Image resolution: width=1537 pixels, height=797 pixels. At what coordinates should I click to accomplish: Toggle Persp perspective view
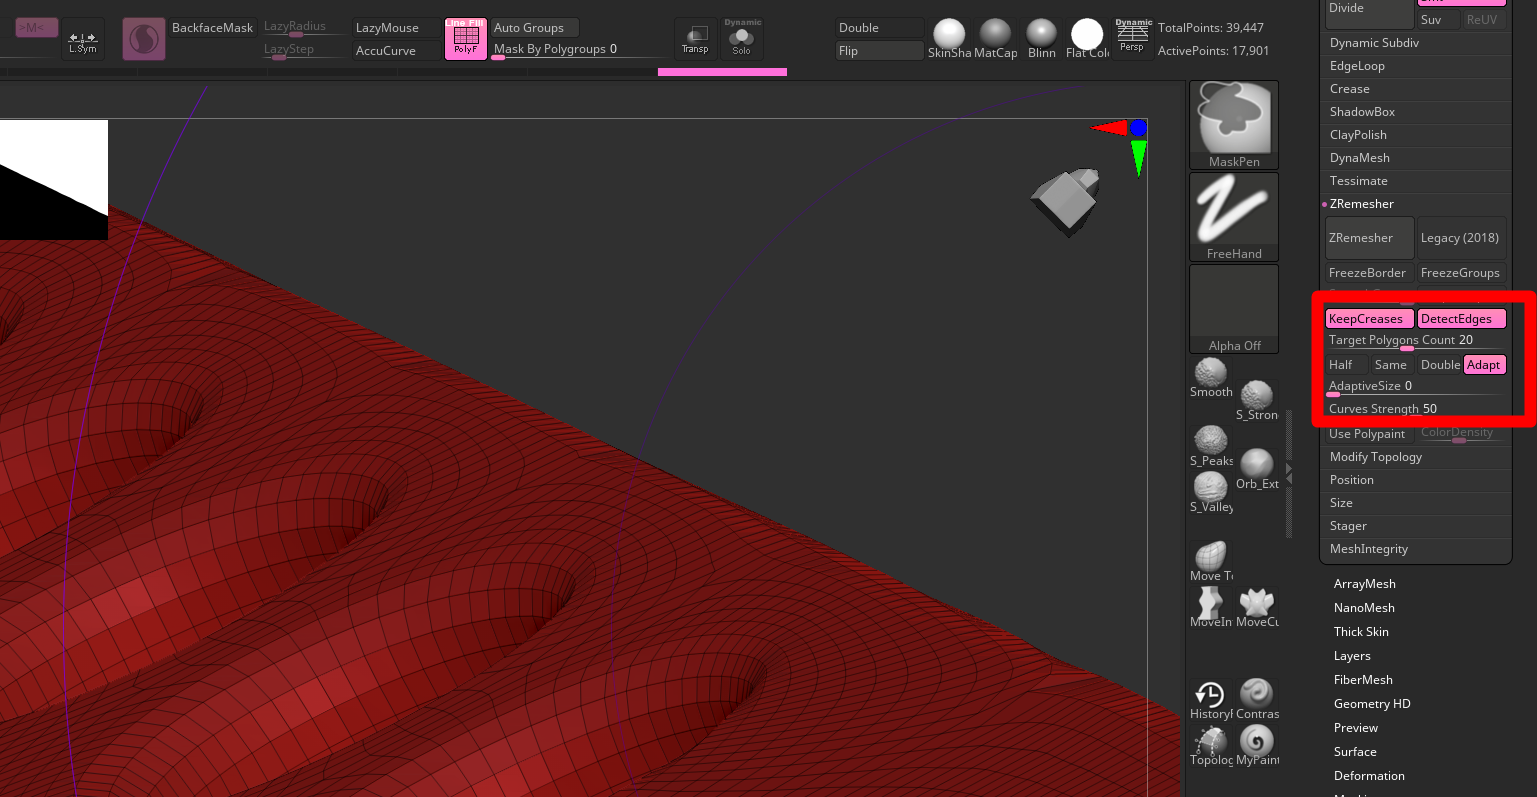tap(1132, 36)
